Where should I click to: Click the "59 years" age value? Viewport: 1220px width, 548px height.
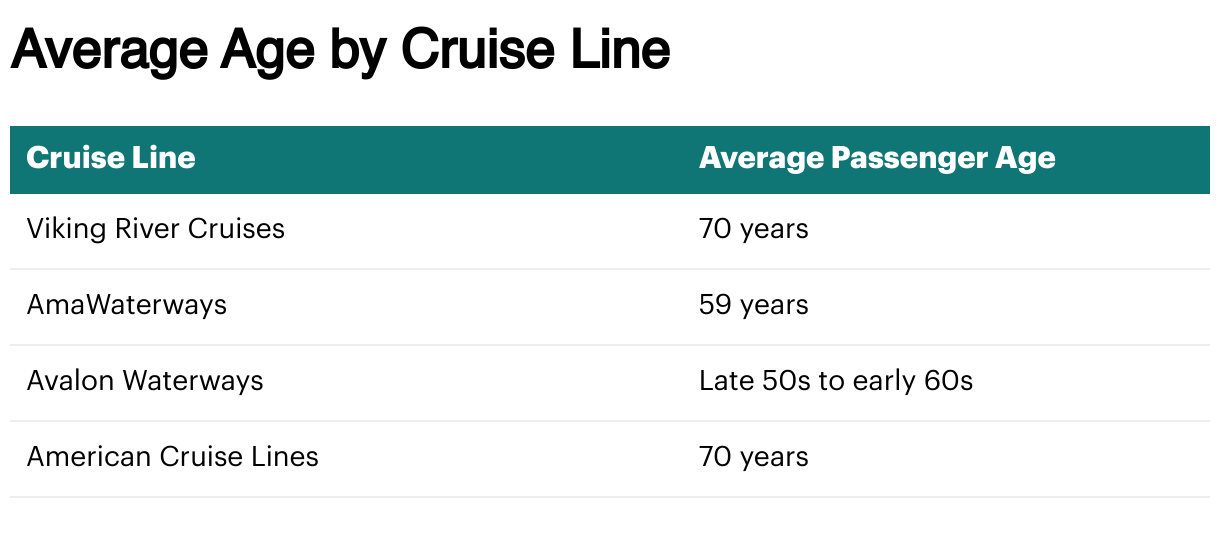click(754, 305)
